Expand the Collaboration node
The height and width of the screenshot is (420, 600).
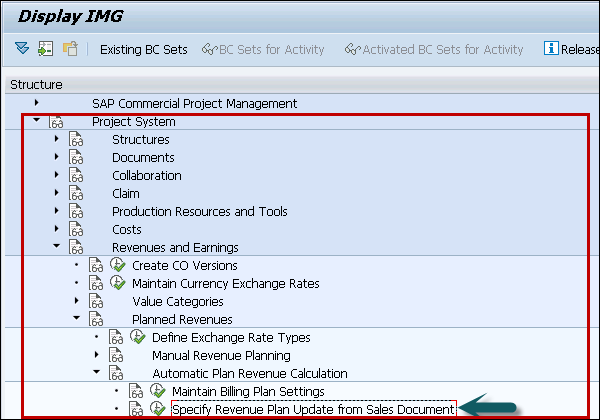click(57, 174)
